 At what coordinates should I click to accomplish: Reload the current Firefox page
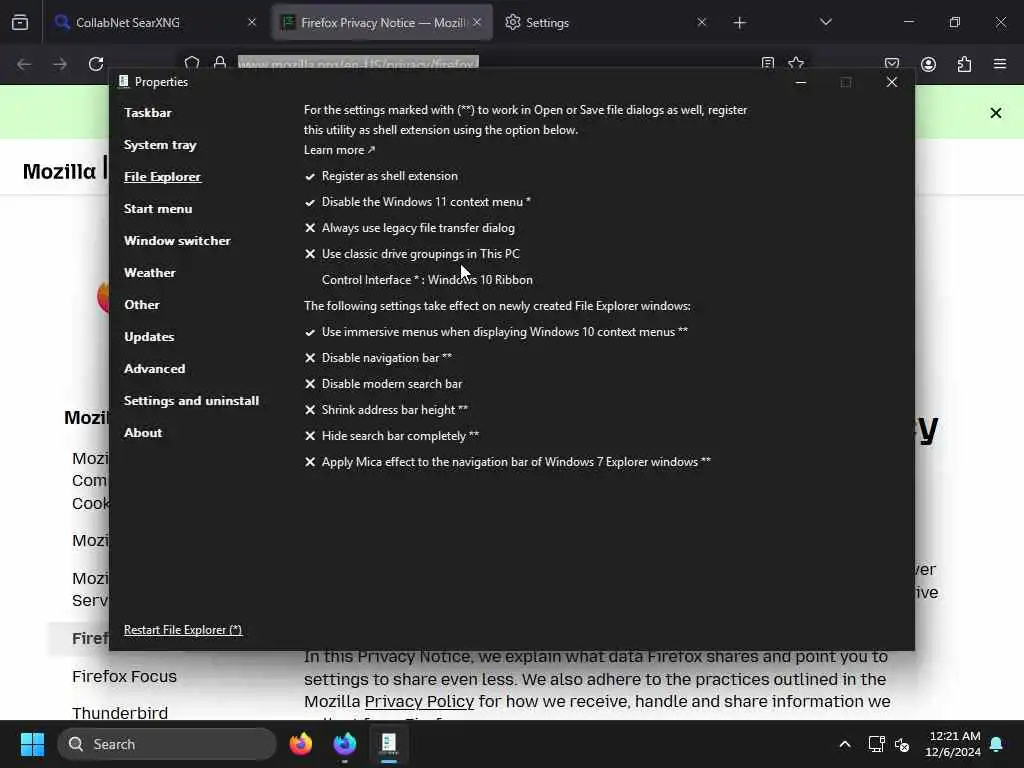pyautogui.click(x=96, y=64)
